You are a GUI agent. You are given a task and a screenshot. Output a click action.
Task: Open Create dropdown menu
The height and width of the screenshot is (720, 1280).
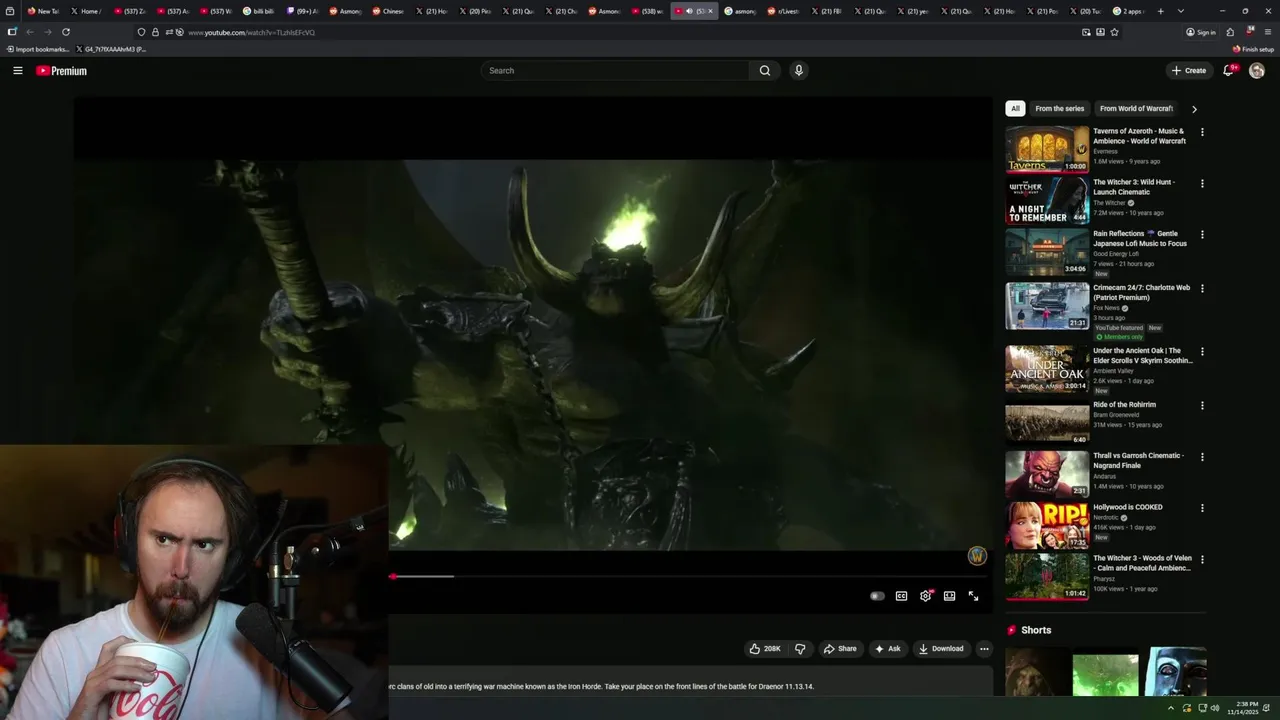(x=1189, y=70)
